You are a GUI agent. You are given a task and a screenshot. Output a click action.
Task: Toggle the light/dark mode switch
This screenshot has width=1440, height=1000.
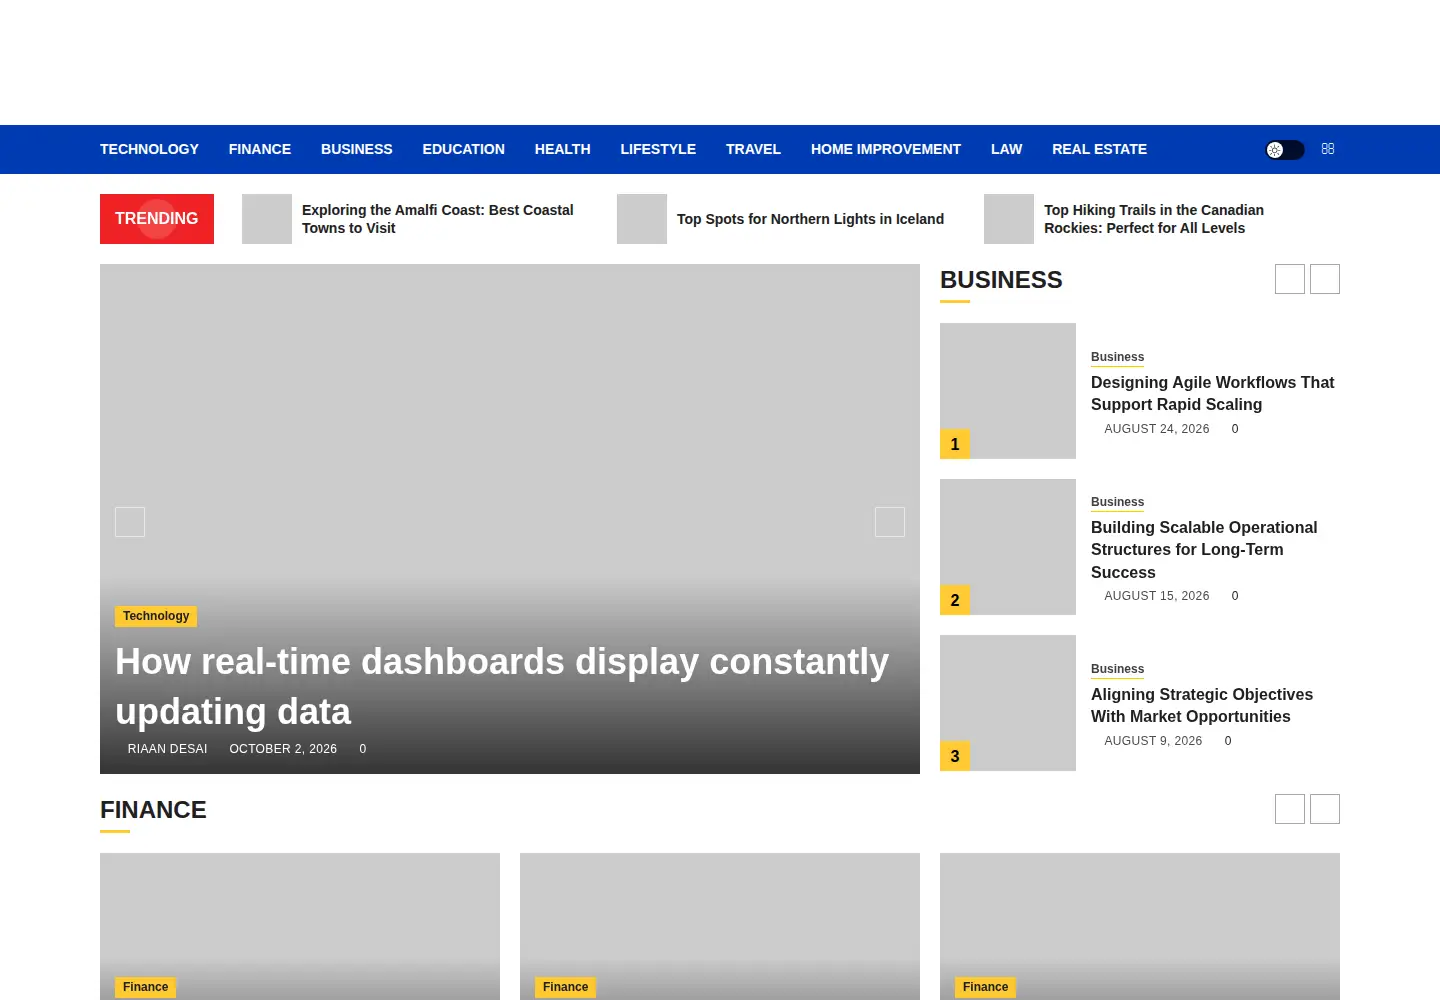click(1285, 150)
